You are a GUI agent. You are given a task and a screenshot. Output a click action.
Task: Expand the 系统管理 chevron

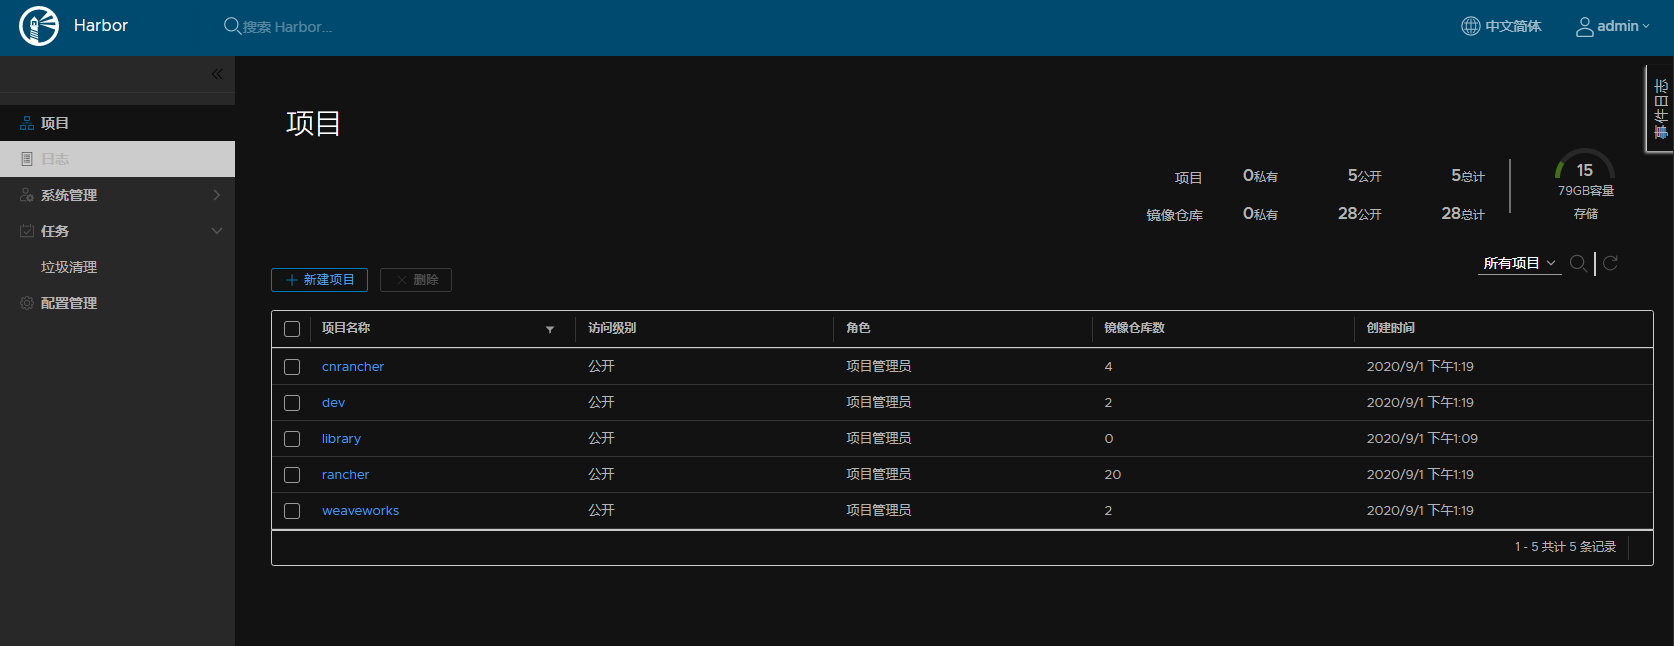(217, 195)
